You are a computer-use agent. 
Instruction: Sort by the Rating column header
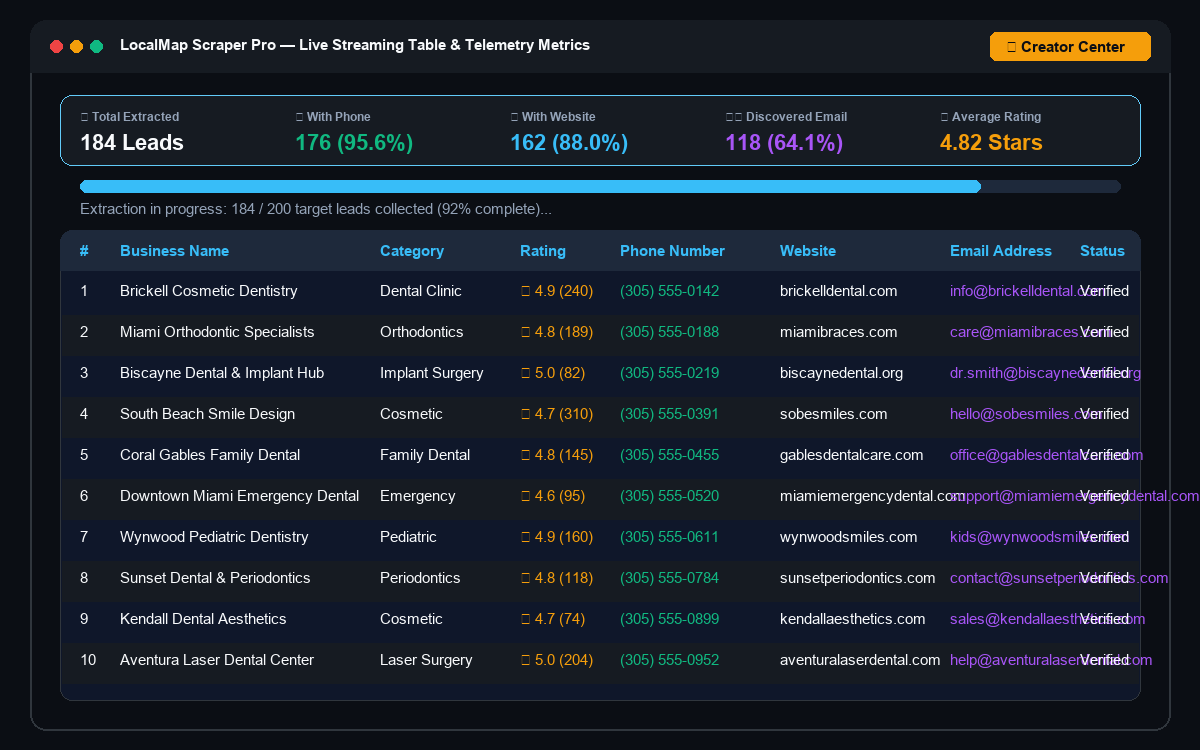tap(543, 251)
